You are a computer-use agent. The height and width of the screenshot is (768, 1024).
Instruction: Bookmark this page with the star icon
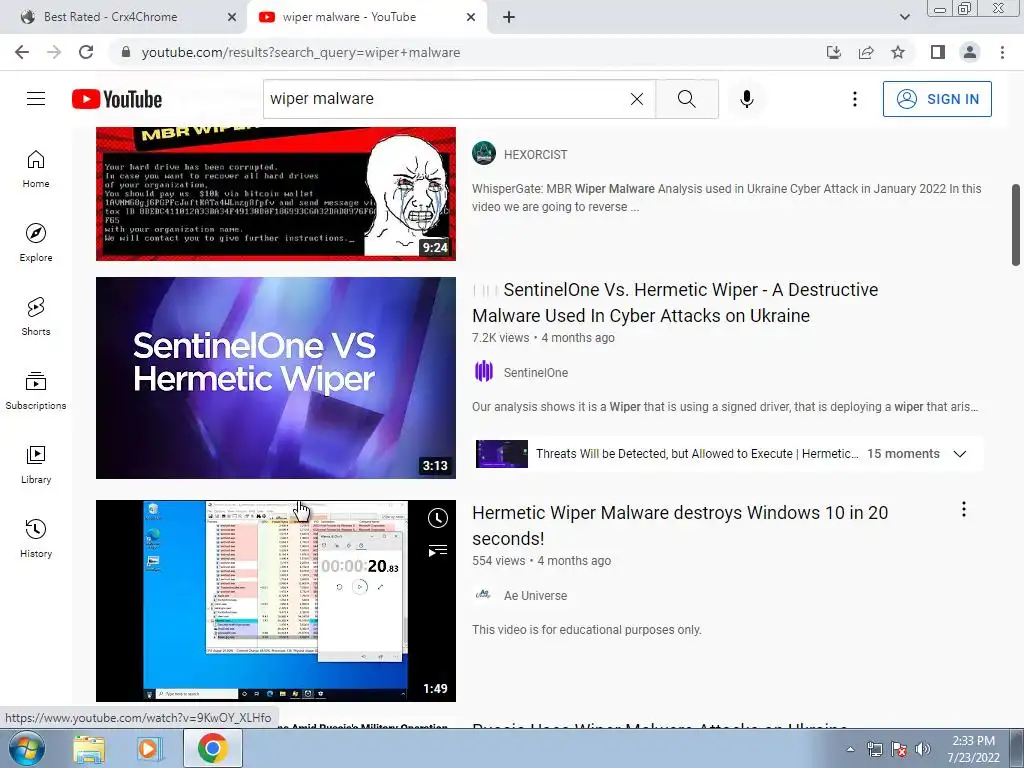898,52
